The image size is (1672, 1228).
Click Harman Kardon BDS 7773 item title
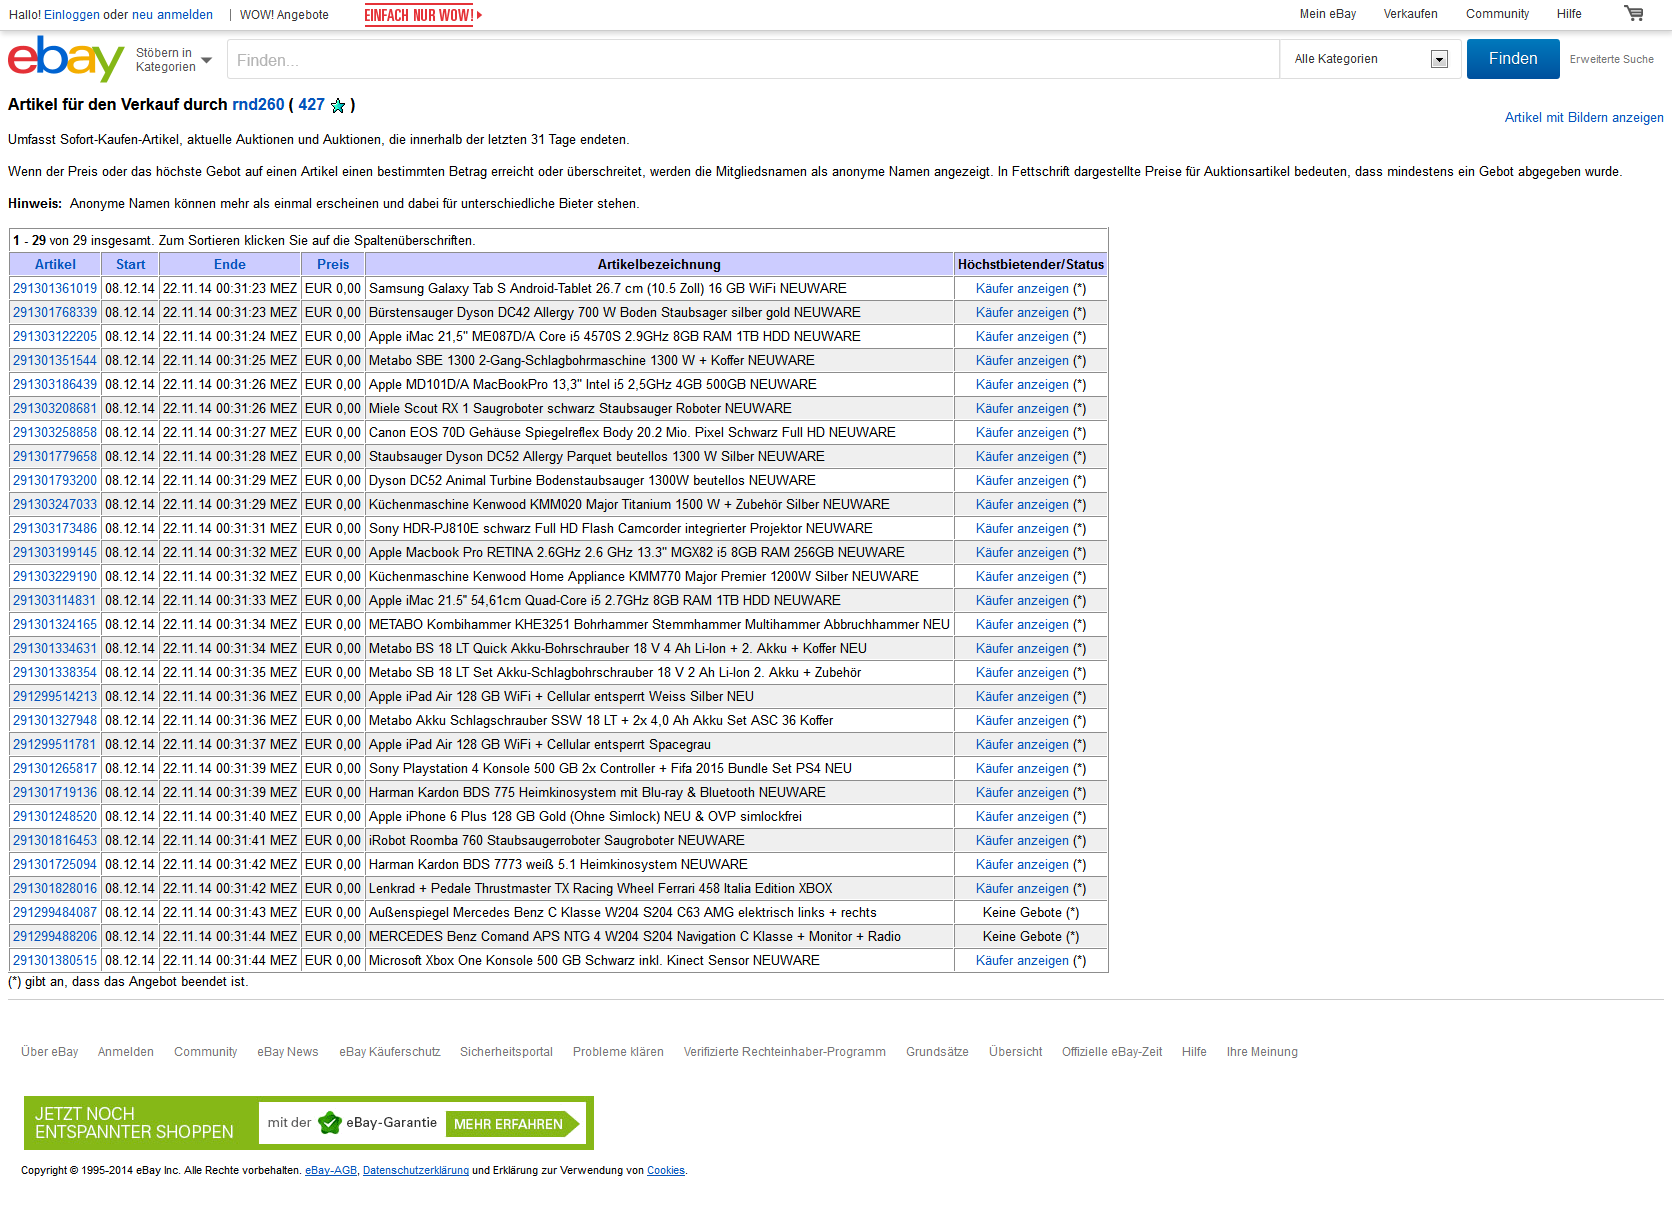[x=558, y=864]
